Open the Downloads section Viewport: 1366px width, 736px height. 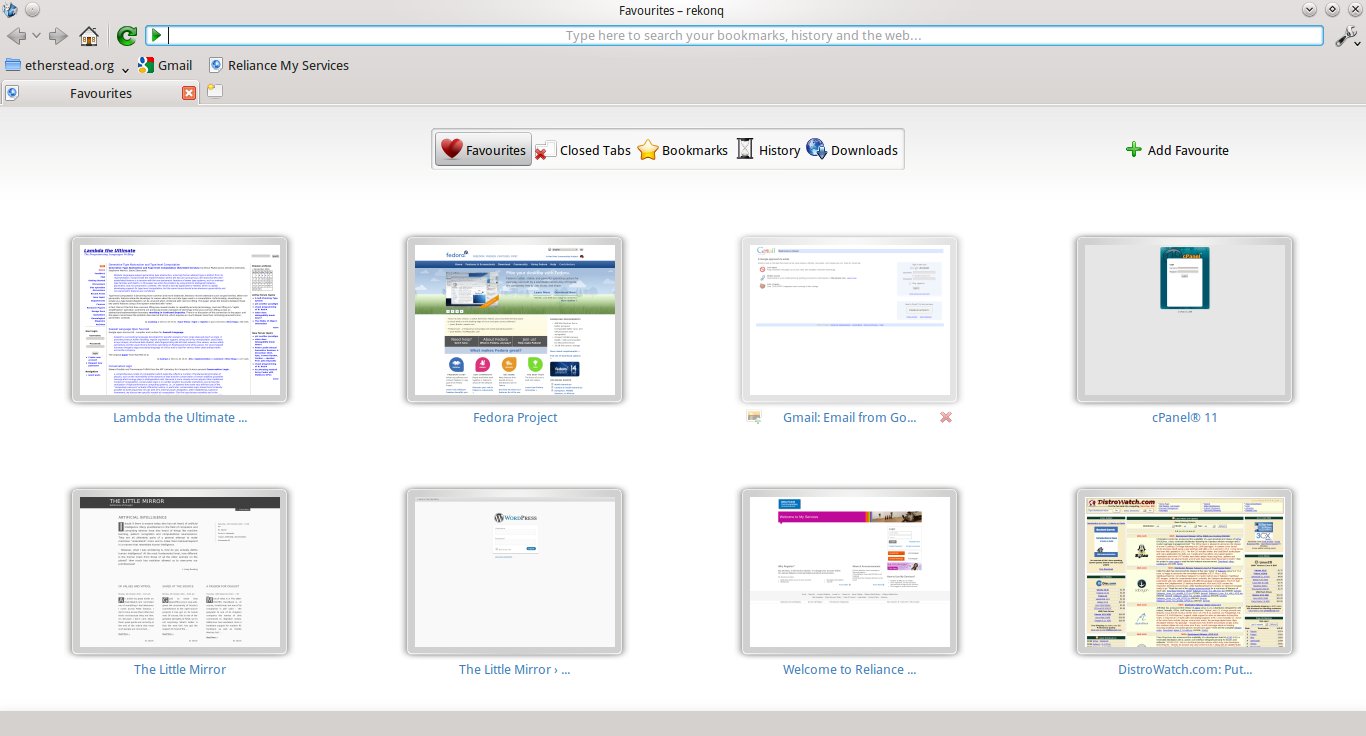coord(852,150)
